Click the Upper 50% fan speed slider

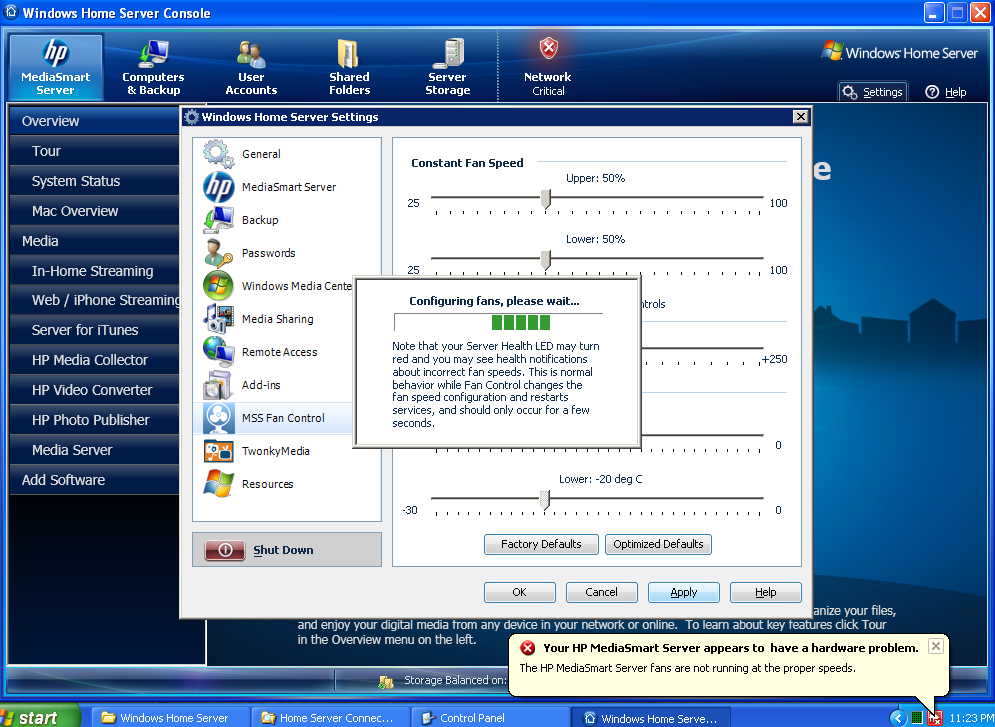[x=546, y=199]
